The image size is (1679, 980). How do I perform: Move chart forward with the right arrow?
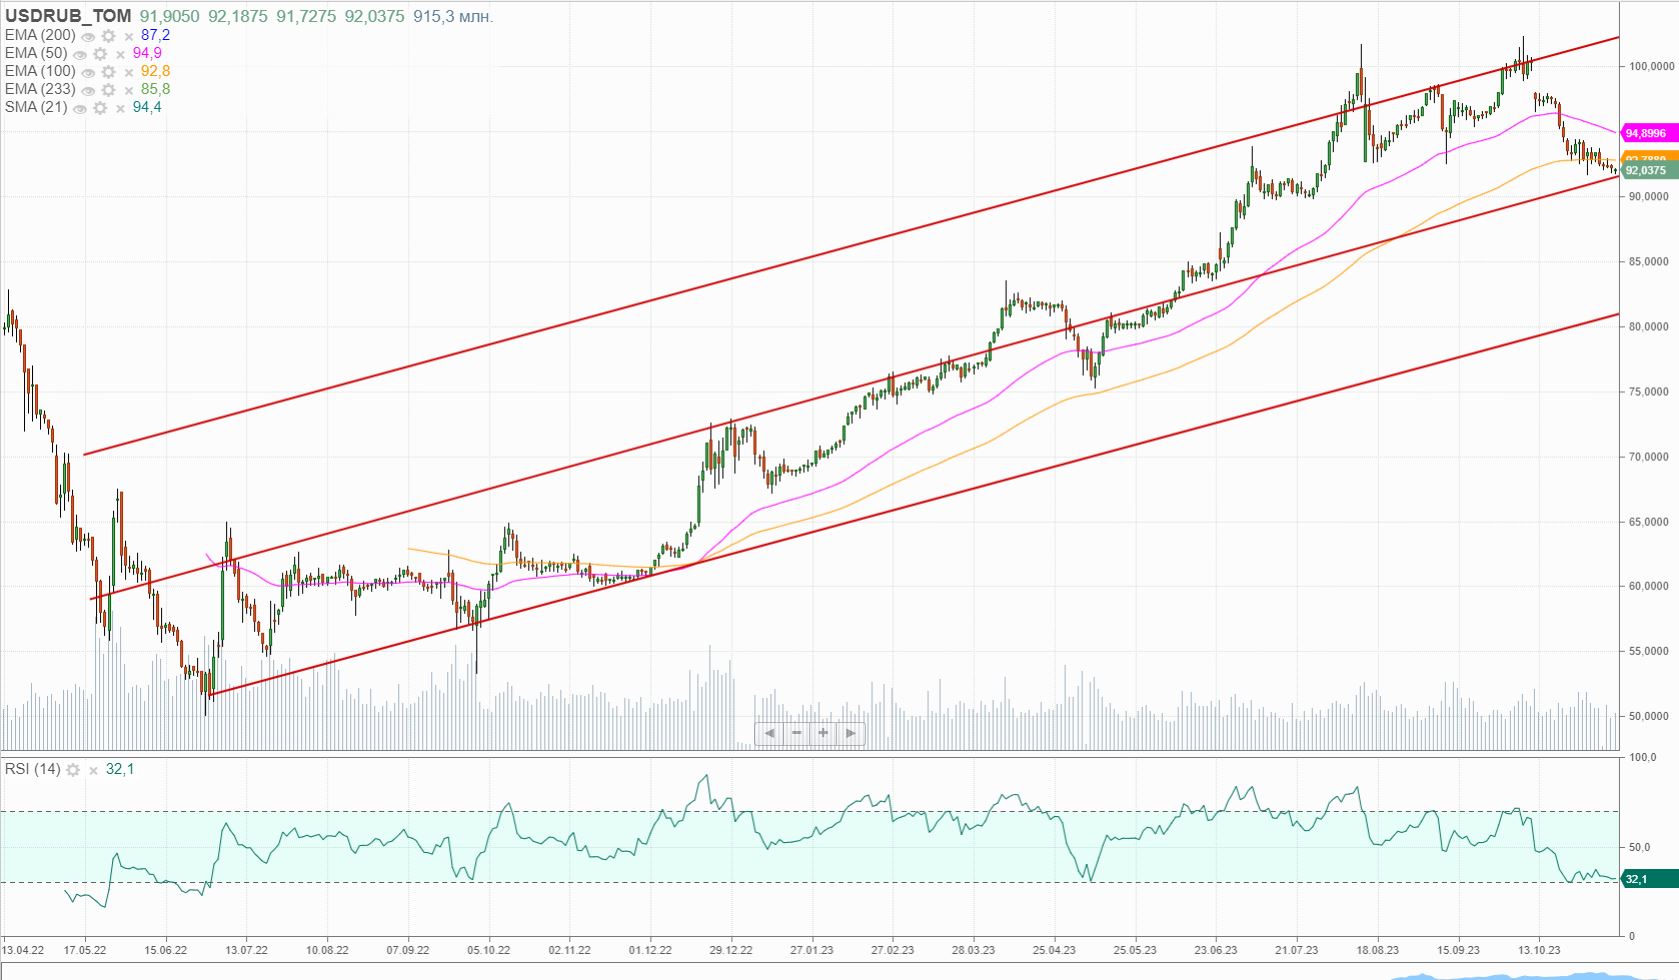coord(850,733)
